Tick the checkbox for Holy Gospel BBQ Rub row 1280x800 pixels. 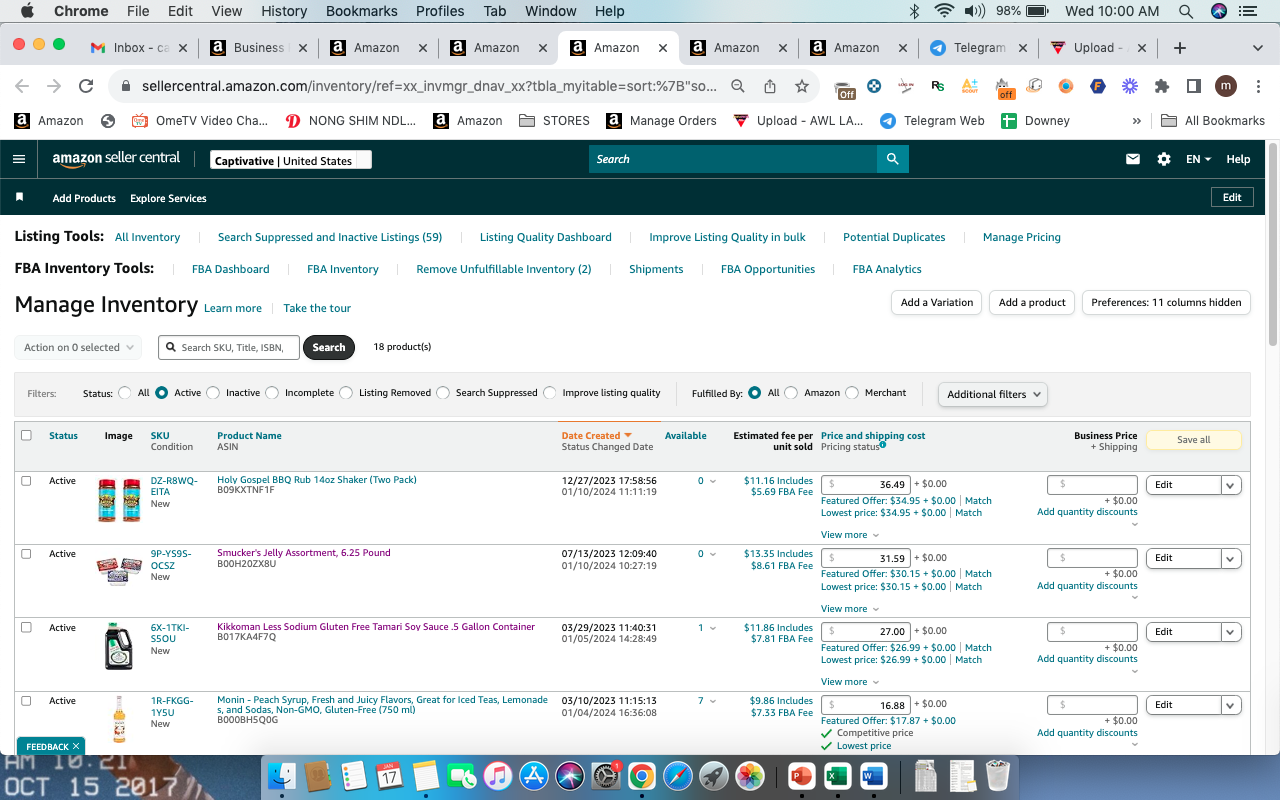[26, 481]
